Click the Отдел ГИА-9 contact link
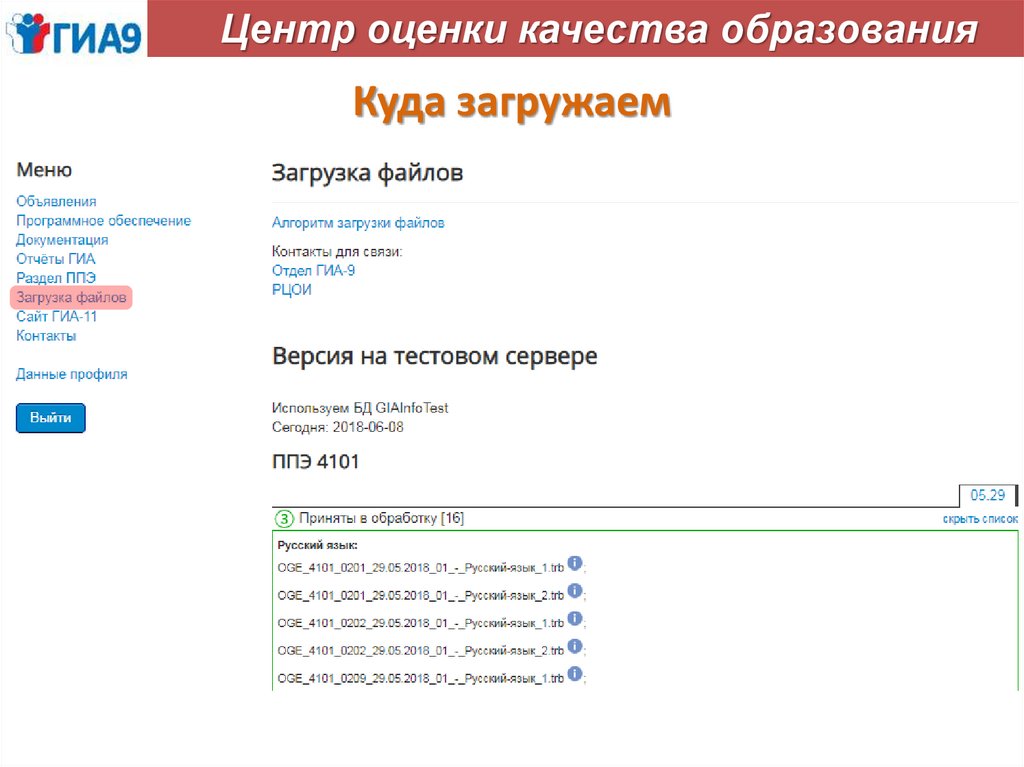This screenshot has height=767, width=1024. [x=313, y=270]
